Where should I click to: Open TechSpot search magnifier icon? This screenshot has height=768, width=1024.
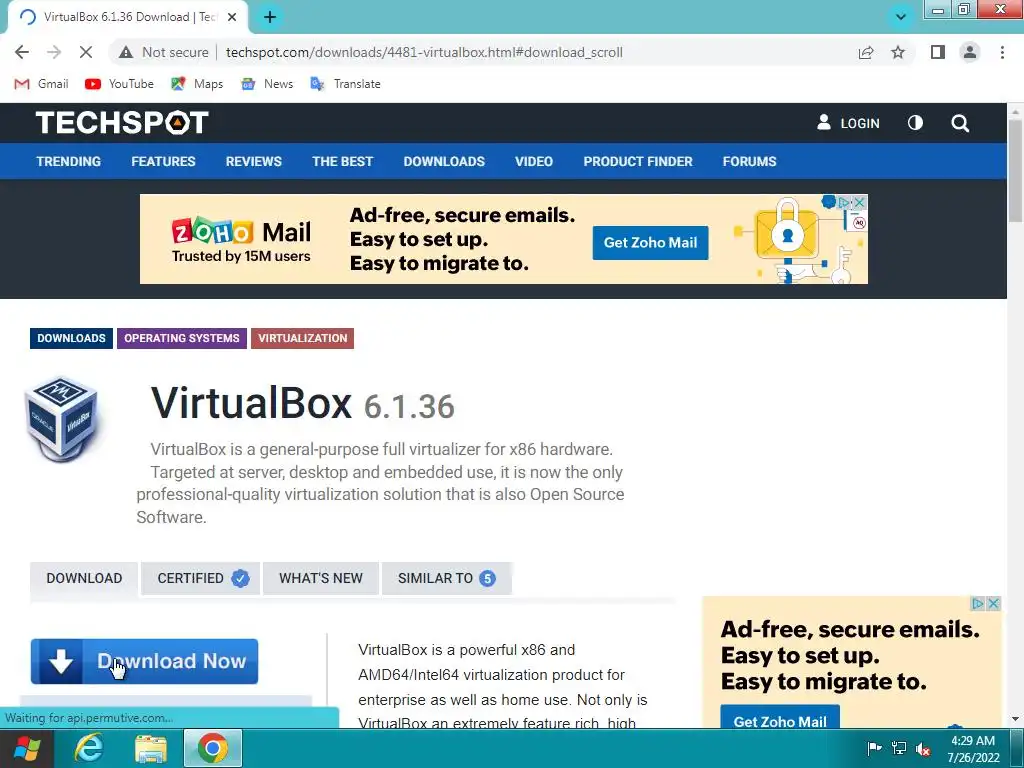tap(960, 123)
